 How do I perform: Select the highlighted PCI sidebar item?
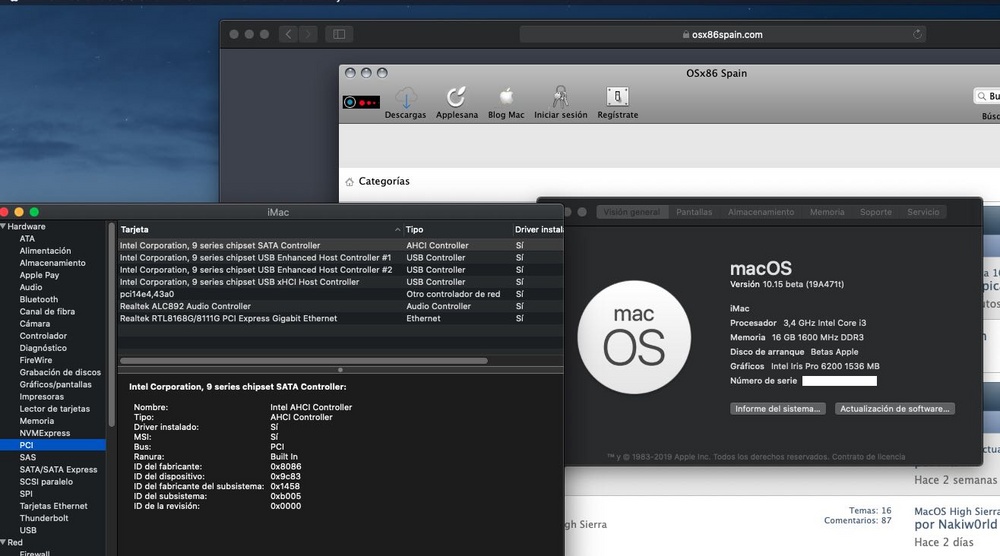point(53,445)
